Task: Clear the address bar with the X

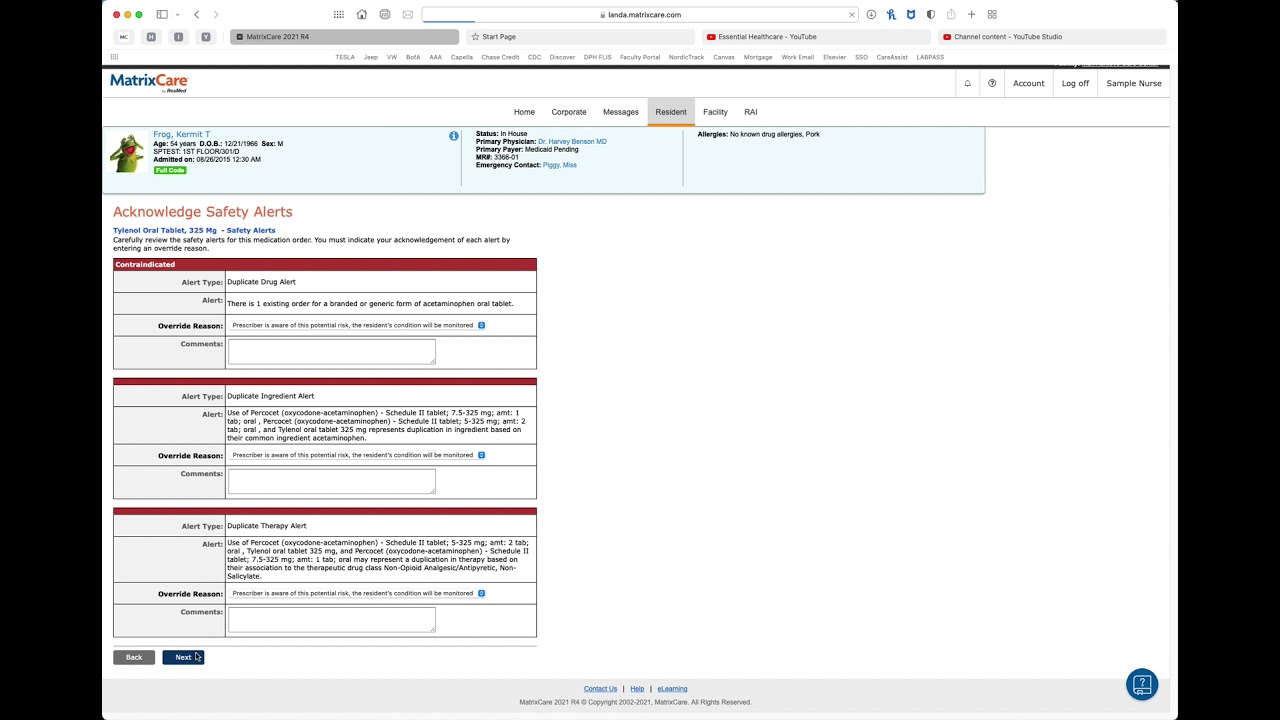Action: 852,15
